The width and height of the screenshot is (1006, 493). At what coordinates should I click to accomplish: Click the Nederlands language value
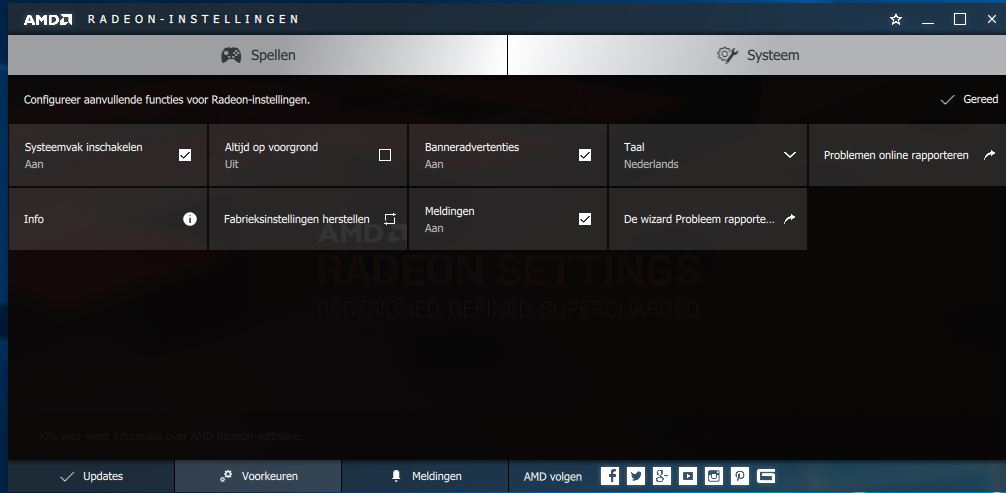(x=651, y=164)
